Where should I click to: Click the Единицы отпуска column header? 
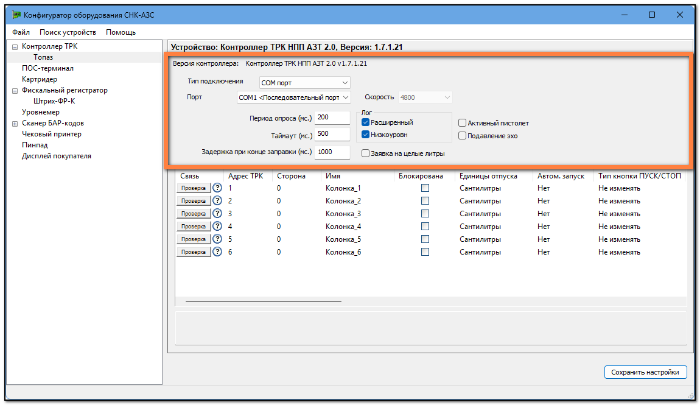click(488, 176)
